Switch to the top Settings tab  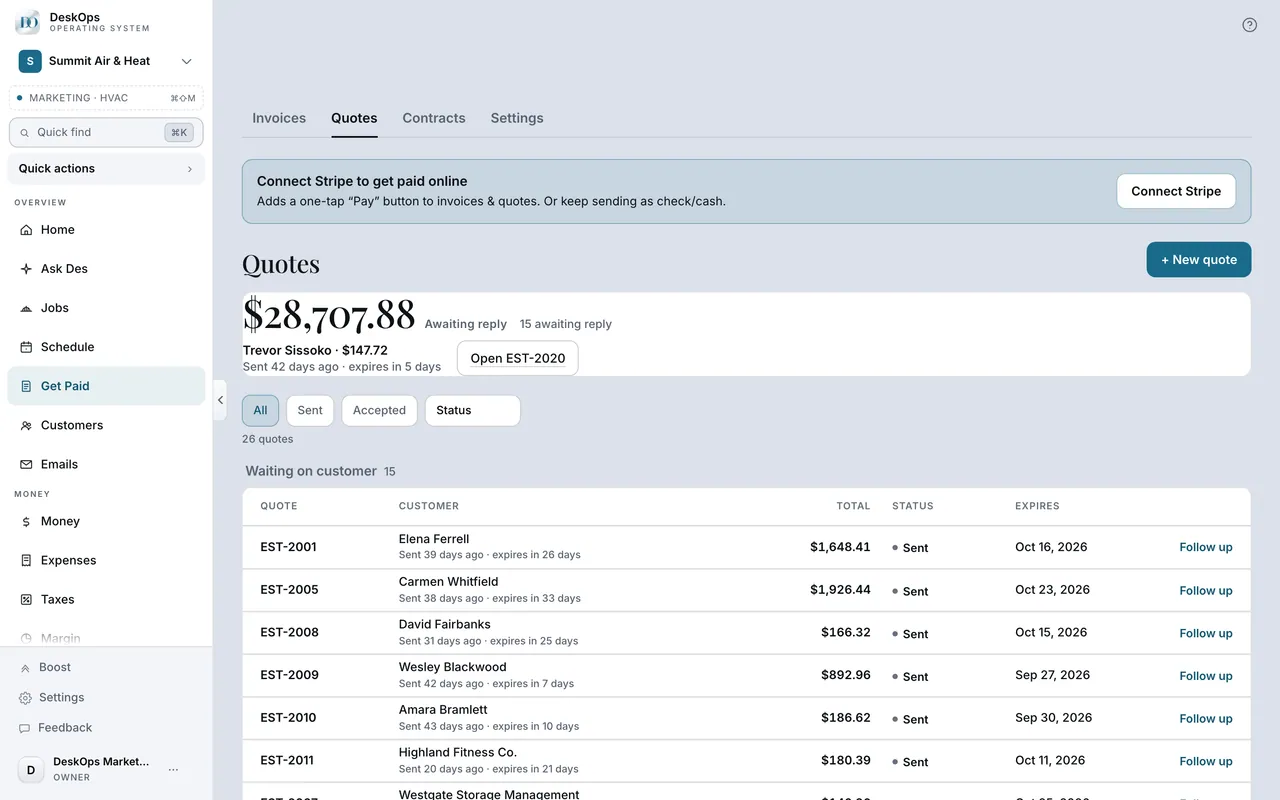[x=517, y=118]
